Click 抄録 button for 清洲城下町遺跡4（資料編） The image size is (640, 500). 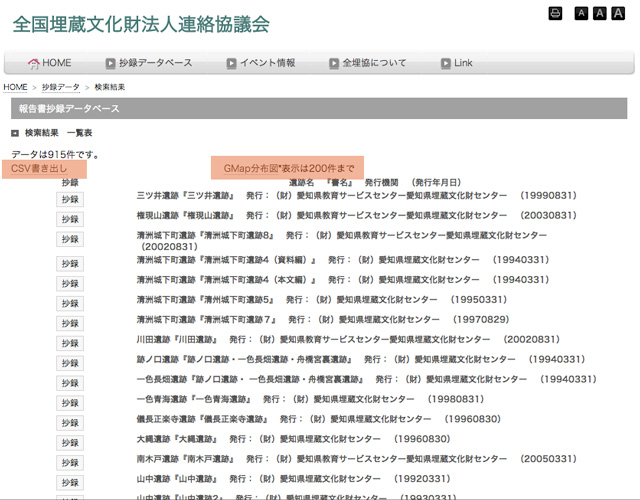(70, 264)
